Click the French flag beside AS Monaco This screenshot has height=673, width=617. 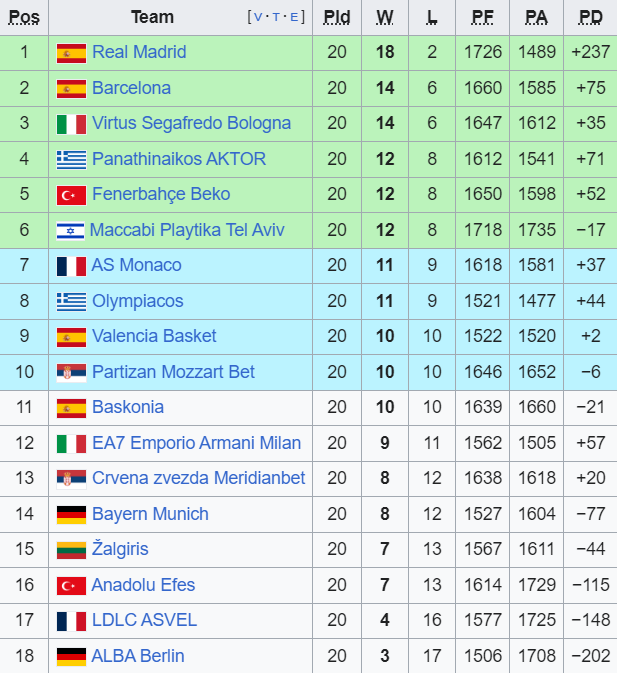71,266
